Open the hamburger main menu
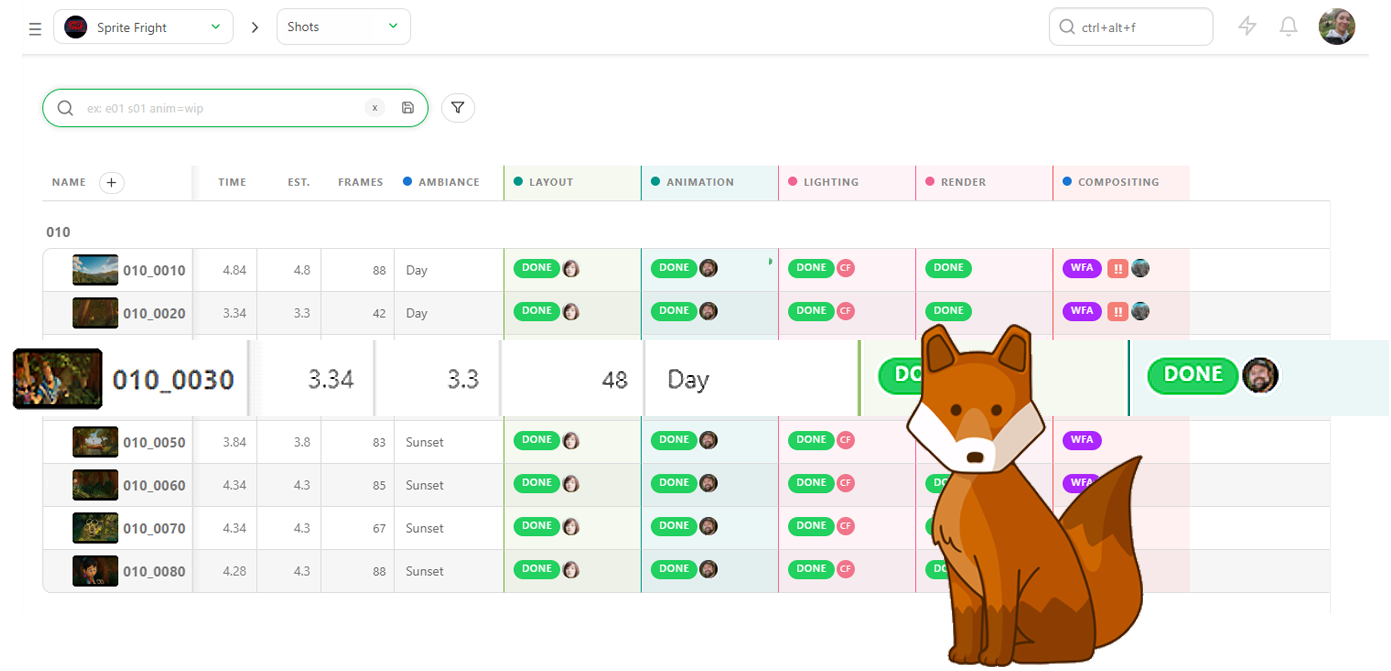 click(x=35, y=28)
